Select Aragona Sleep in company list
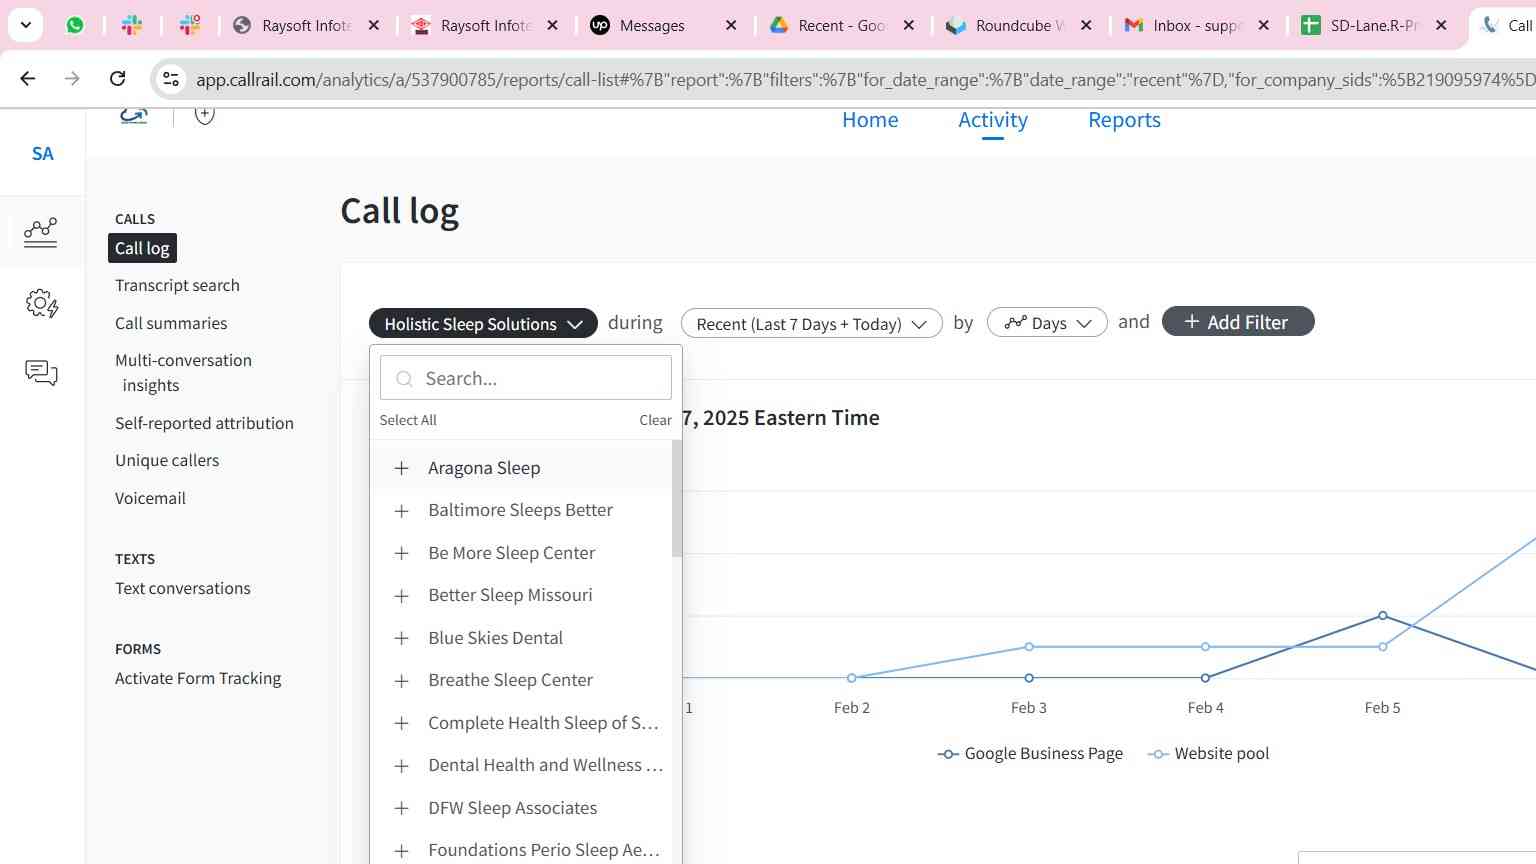 484,468
